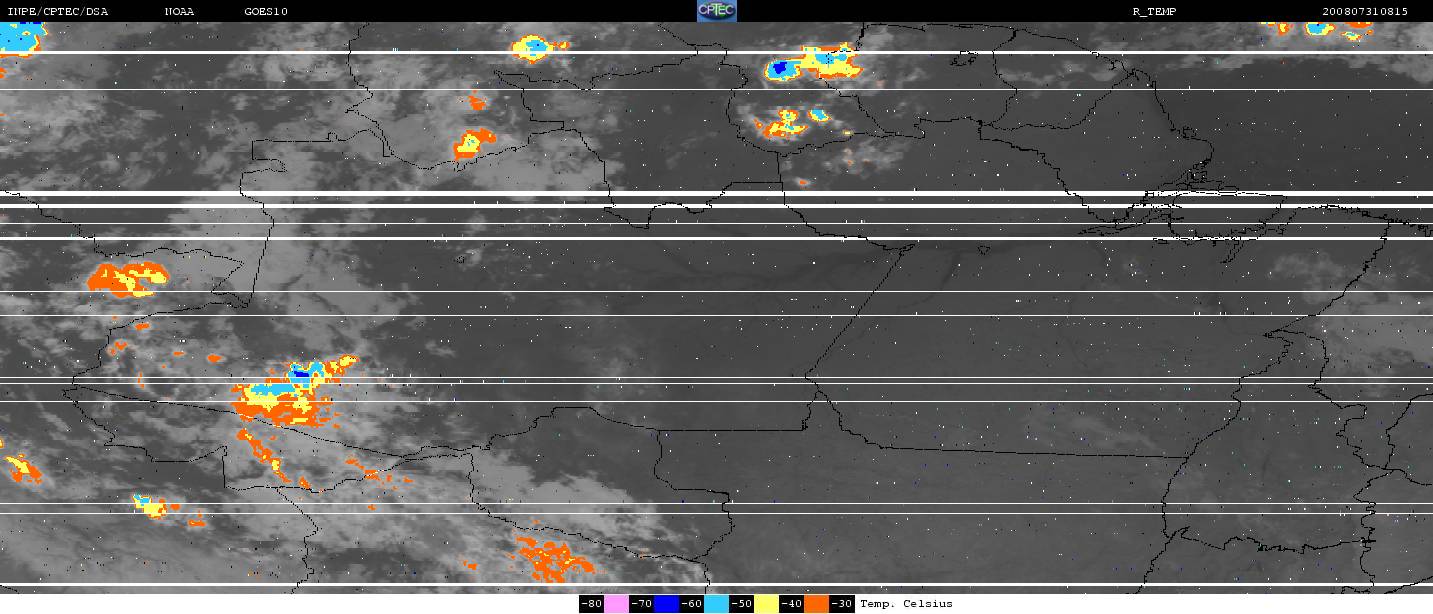Click the INPE/CPTEC/DSA header label
This screenshot has height=614, width=1433.
point(57,12)
